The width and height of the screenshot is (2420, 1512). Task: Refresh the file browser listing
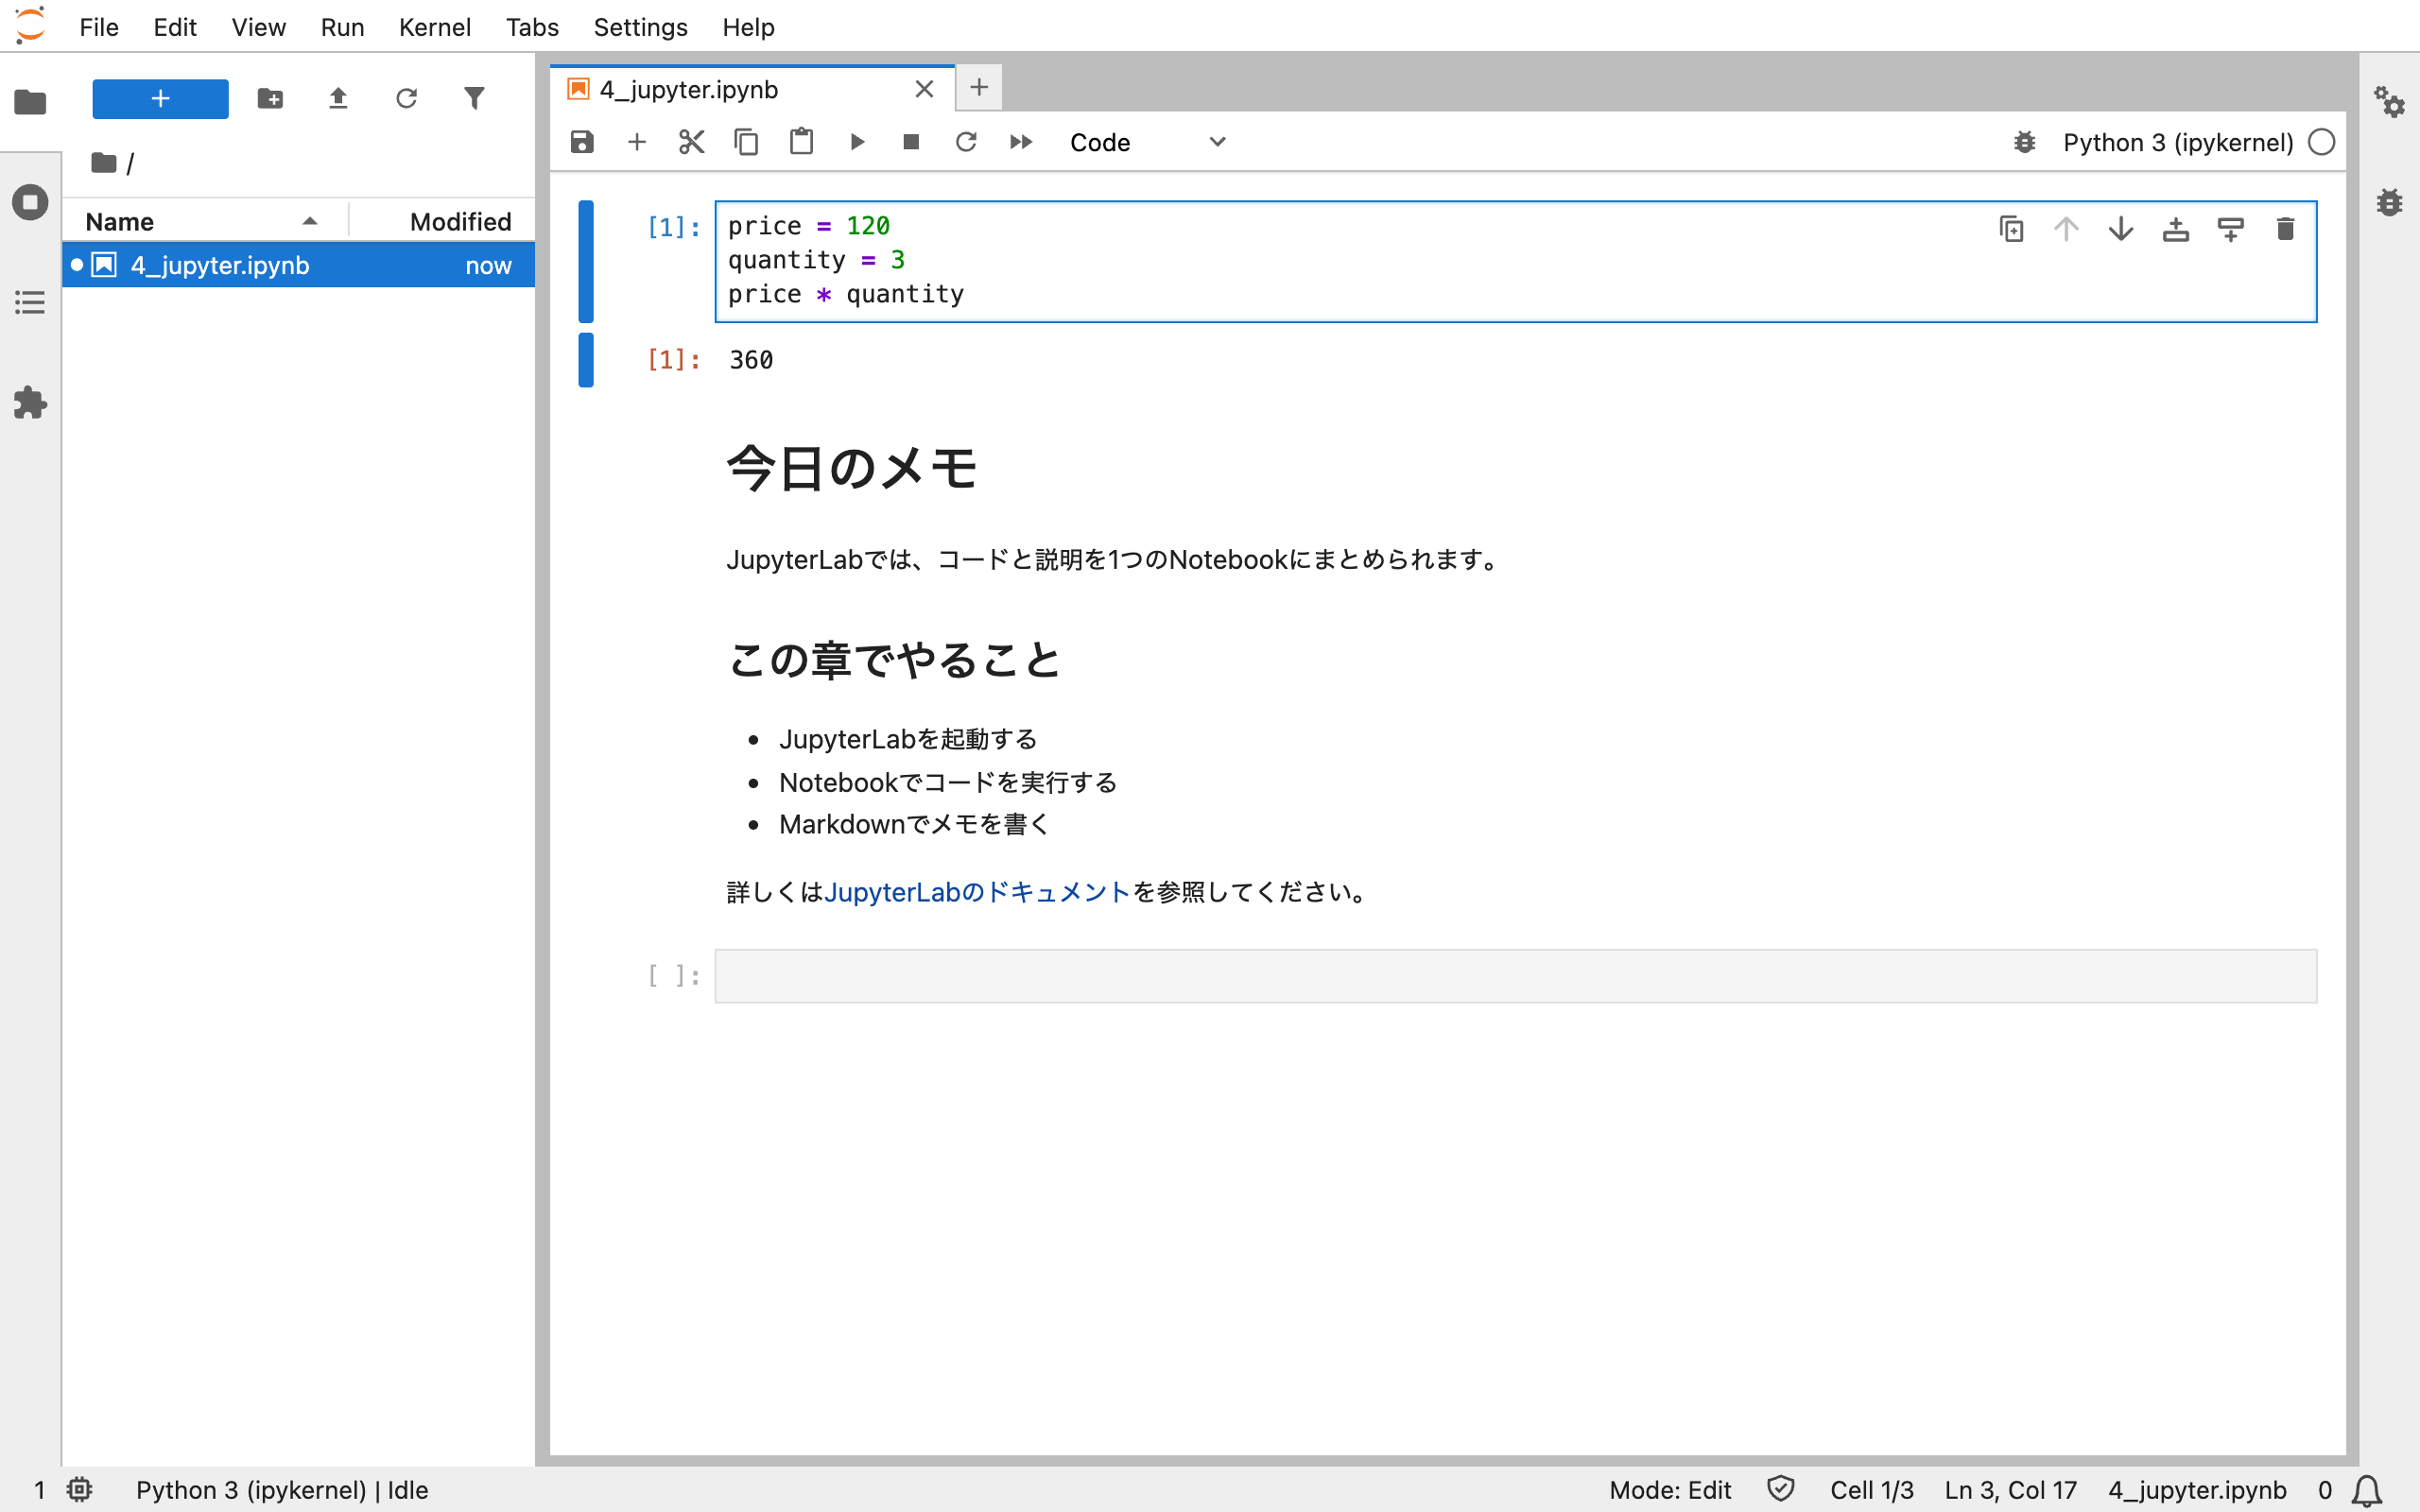[406, 98]
